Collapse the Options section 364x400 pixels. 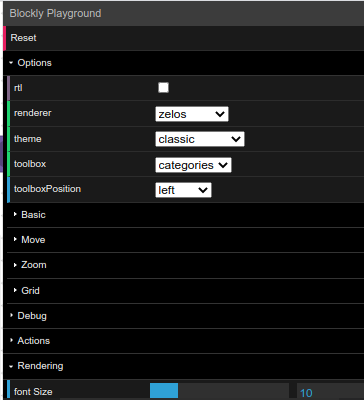click(x=183, y=63)
